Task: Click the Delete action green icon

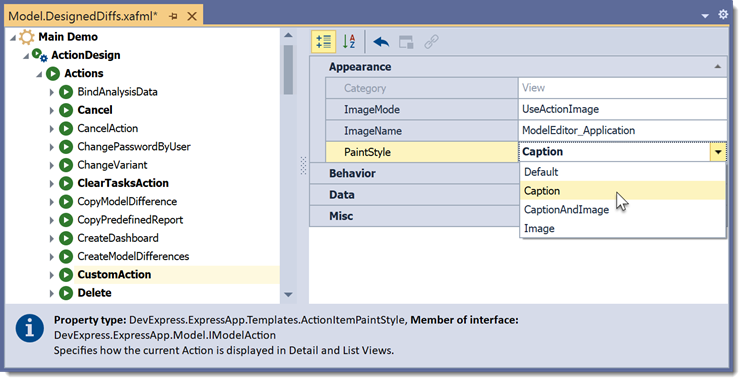Action: tap(66, 293)
